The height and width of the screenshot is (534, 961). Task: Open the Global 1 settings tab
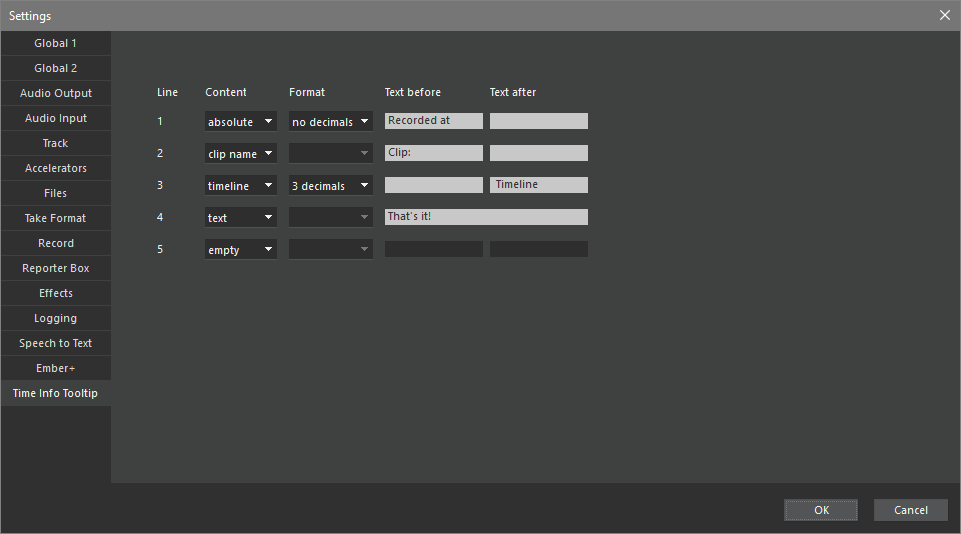56,43
